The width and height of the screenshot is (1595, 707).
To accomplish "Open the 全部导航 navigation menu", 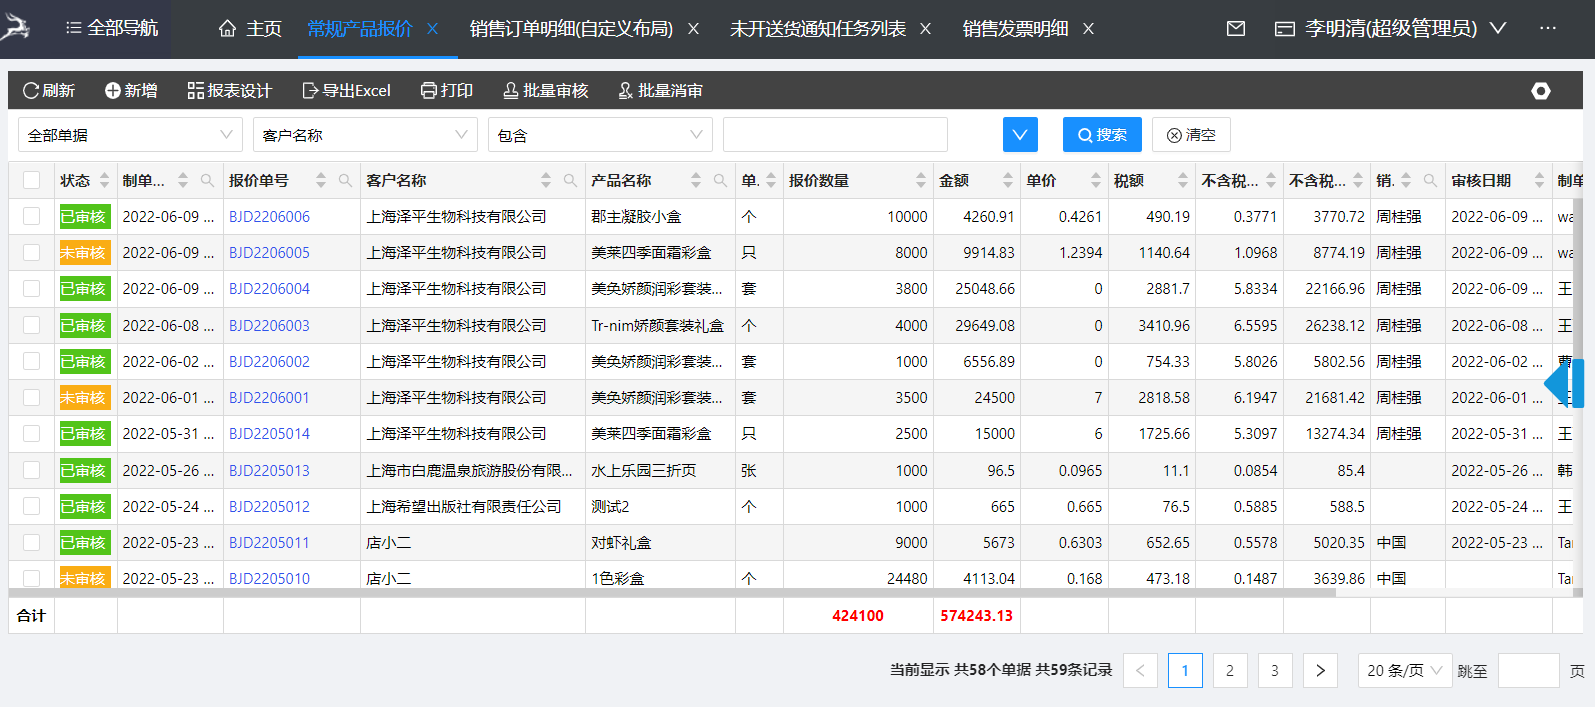I will click(x=112, y=29).
